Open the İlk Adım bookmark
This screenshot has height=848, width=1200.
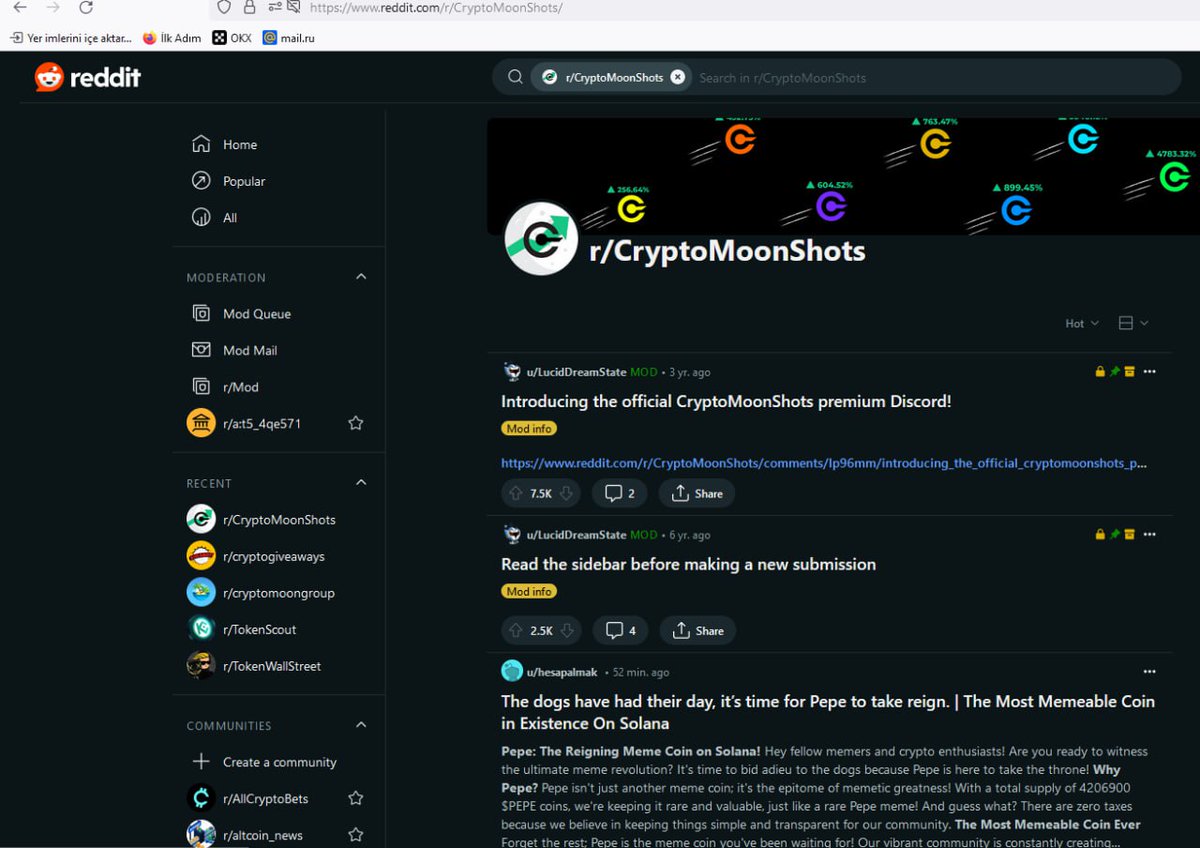pos(172,38)
